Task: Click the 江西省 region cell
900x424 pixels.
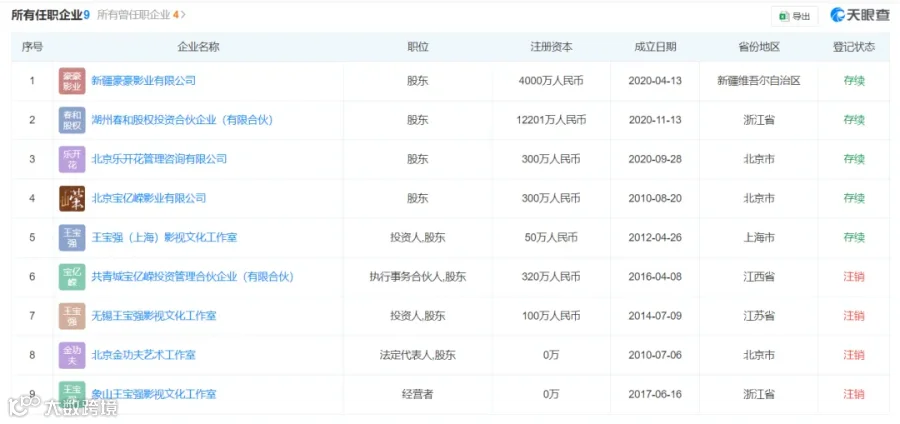Action: tap(759, 277)
